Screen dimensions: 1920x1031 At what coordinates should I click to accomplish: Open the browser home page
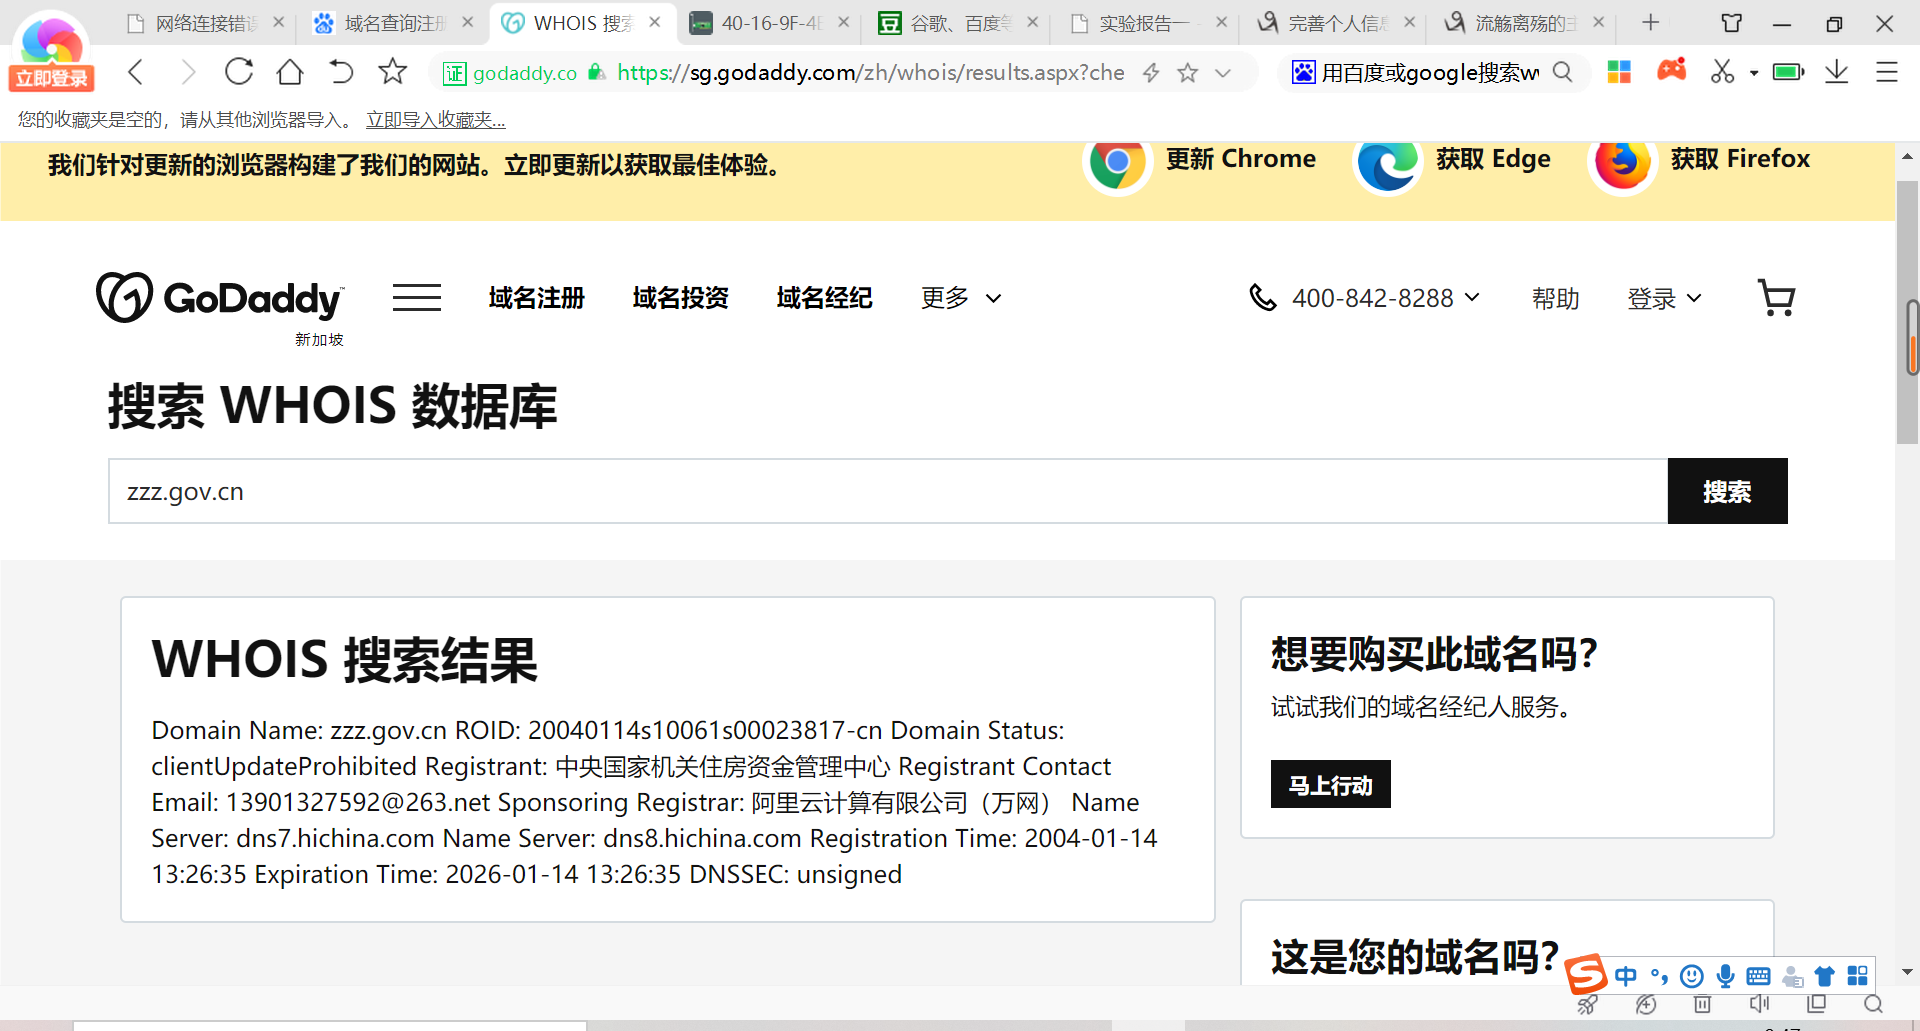pos(290,72)
